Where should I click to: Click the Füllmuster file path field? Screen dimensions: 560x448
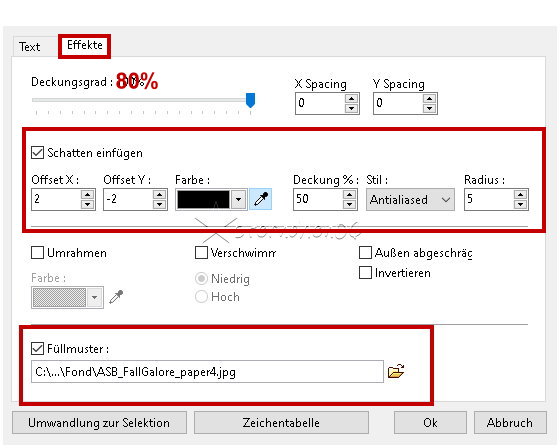click(208, 372)
